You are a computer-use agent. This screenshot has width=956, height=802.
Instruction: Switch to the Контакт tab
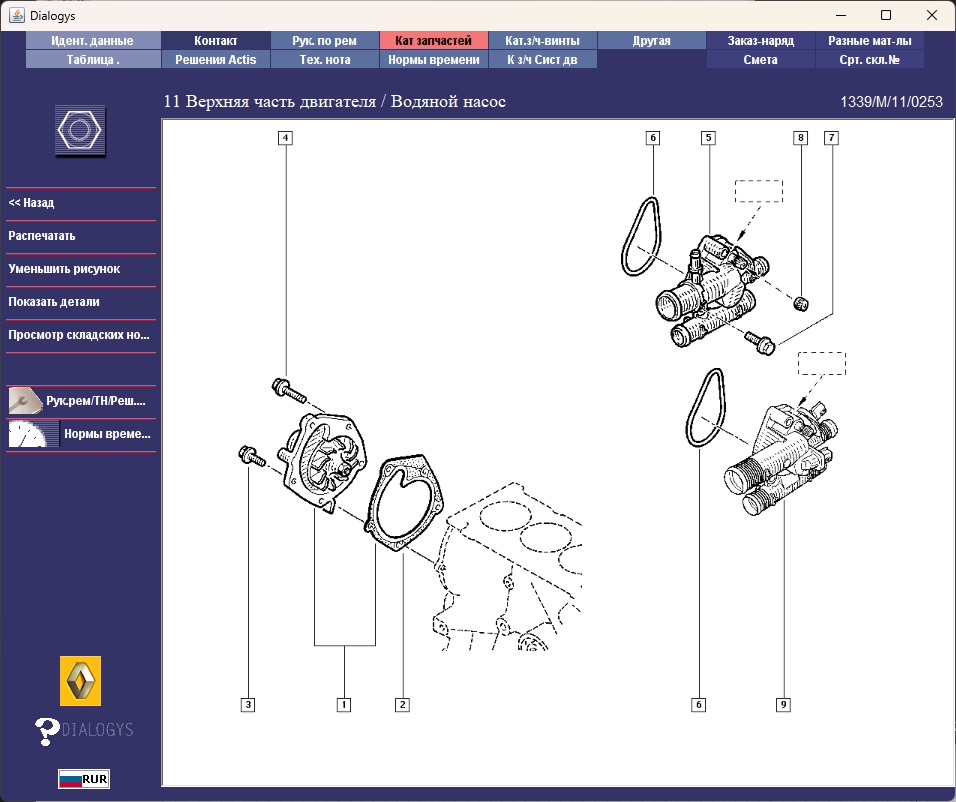tap(216, 41)
